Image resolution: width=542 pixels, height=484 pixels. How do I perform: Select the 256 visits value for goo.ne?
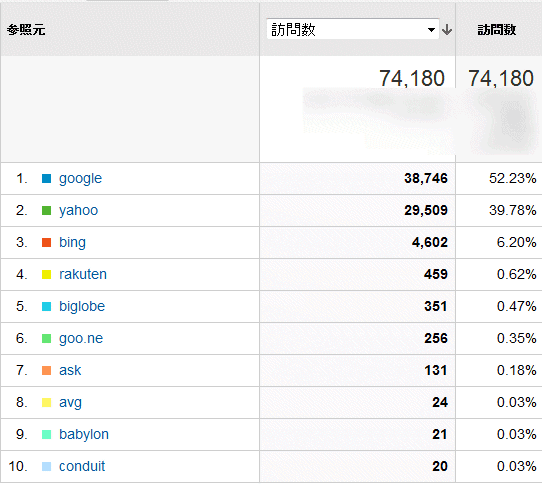coord(436,338)
